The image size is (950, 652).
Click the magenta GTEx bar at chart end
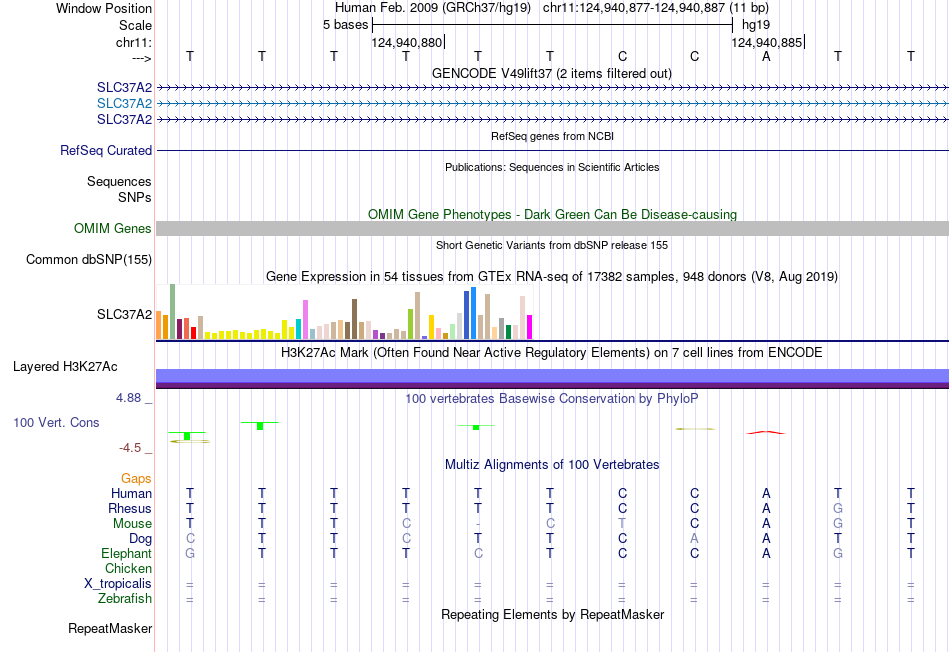[530, 327]
